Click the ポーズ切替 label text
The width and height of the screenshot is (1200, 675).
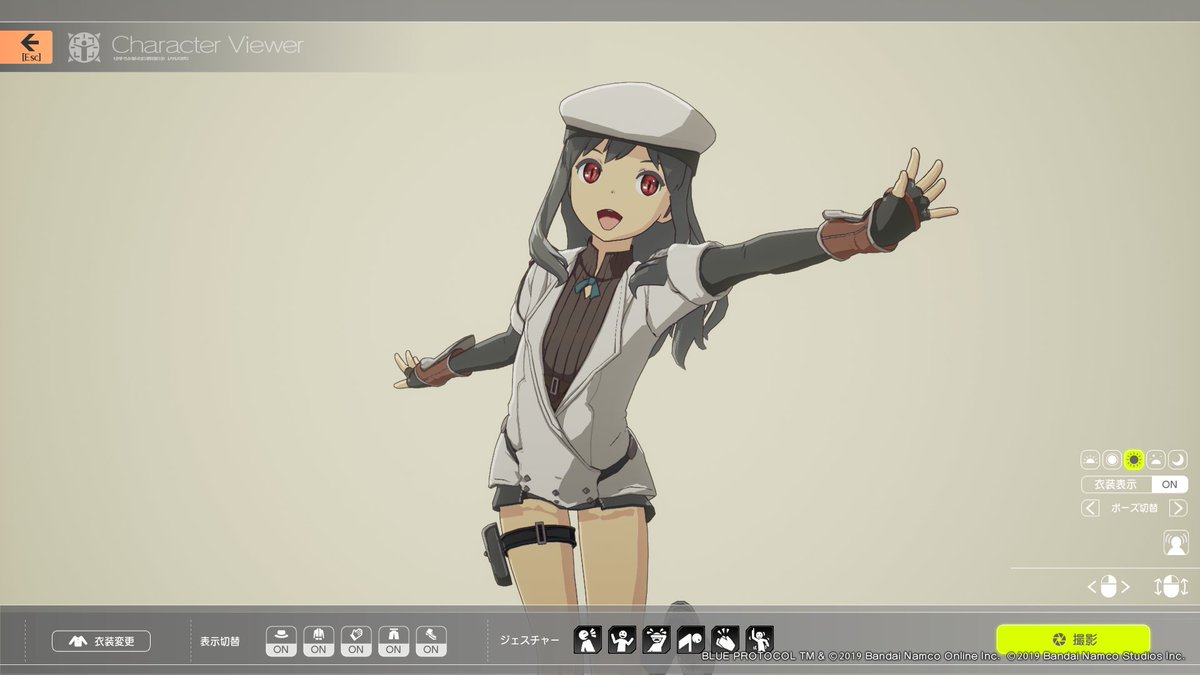[x=1134, y=508]
